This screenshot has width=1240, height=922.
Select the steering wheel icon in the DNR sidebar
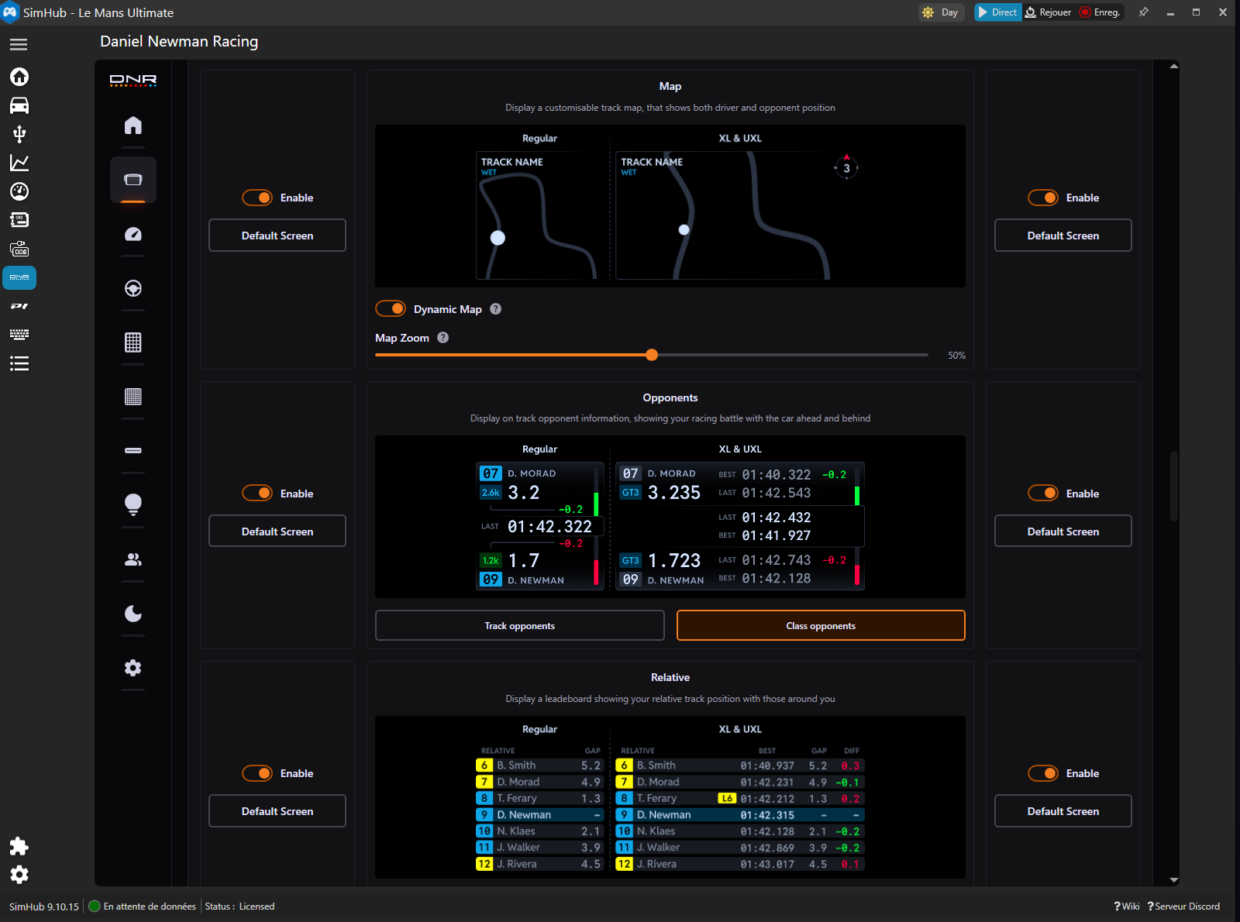[x=132, y=287]
